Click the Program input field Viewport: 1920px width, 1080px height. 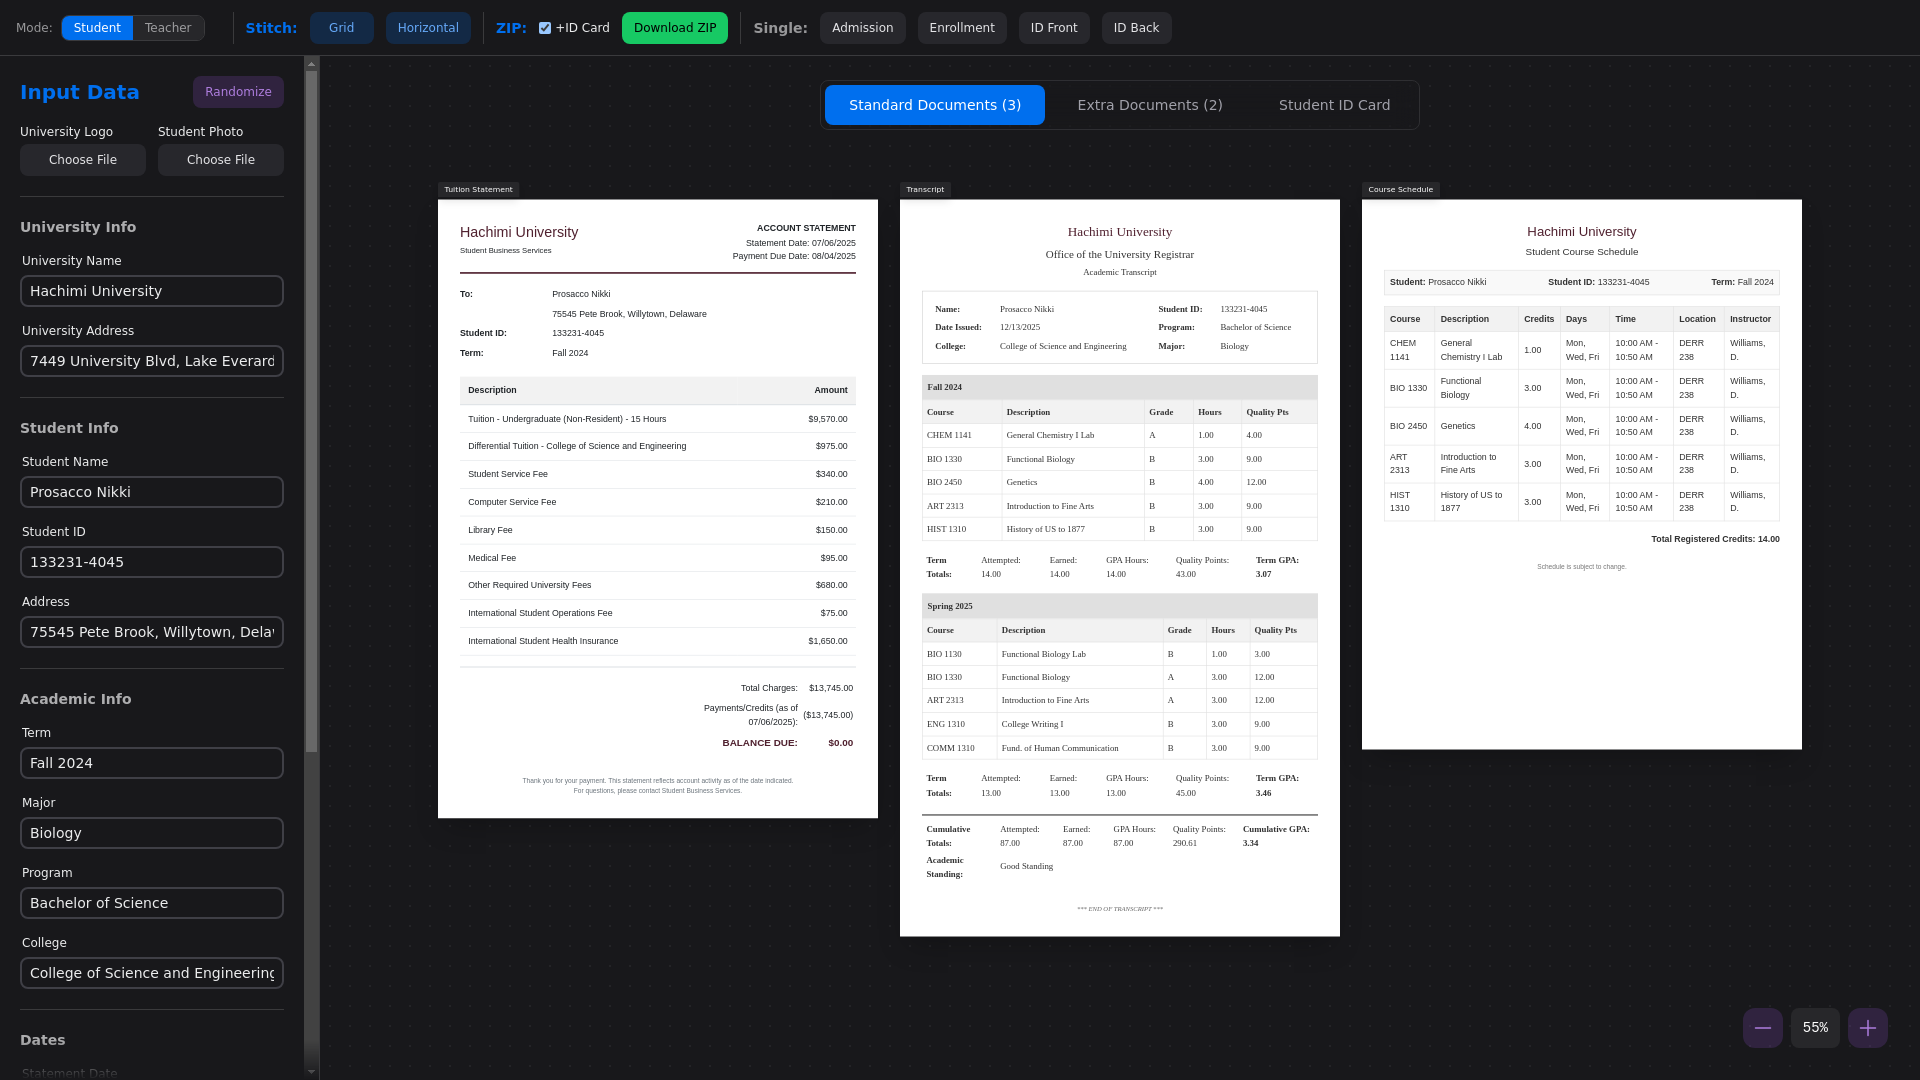point(152,903)
